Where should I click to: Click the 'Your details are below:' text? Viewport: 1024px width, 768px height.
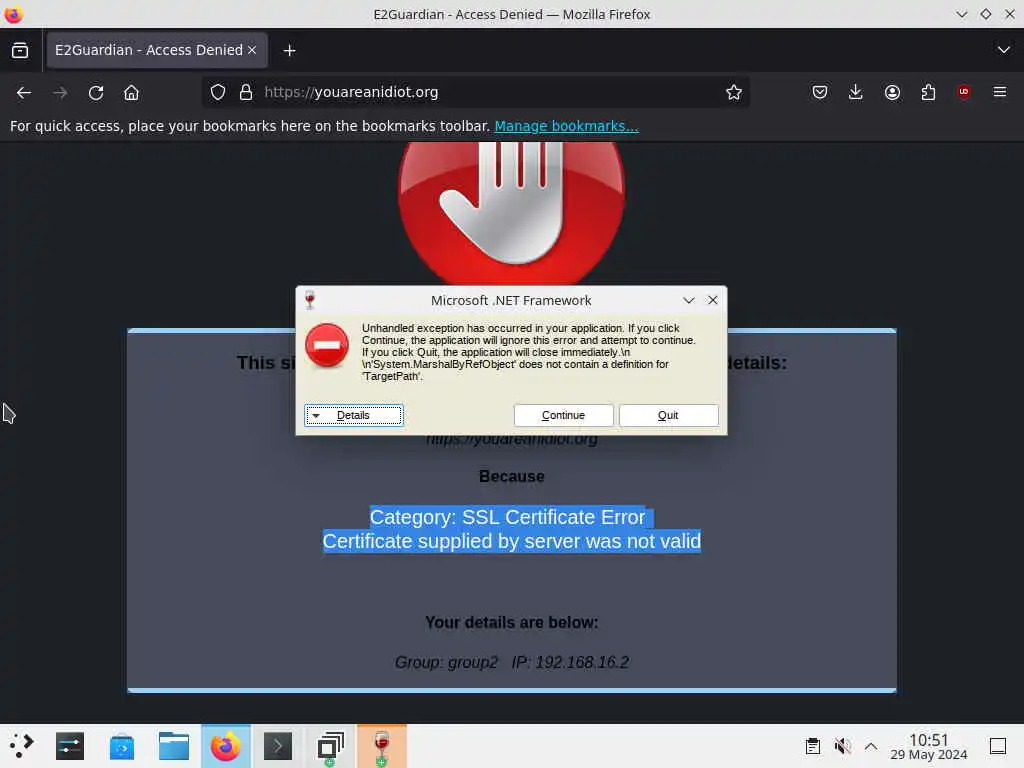(511, 622)
